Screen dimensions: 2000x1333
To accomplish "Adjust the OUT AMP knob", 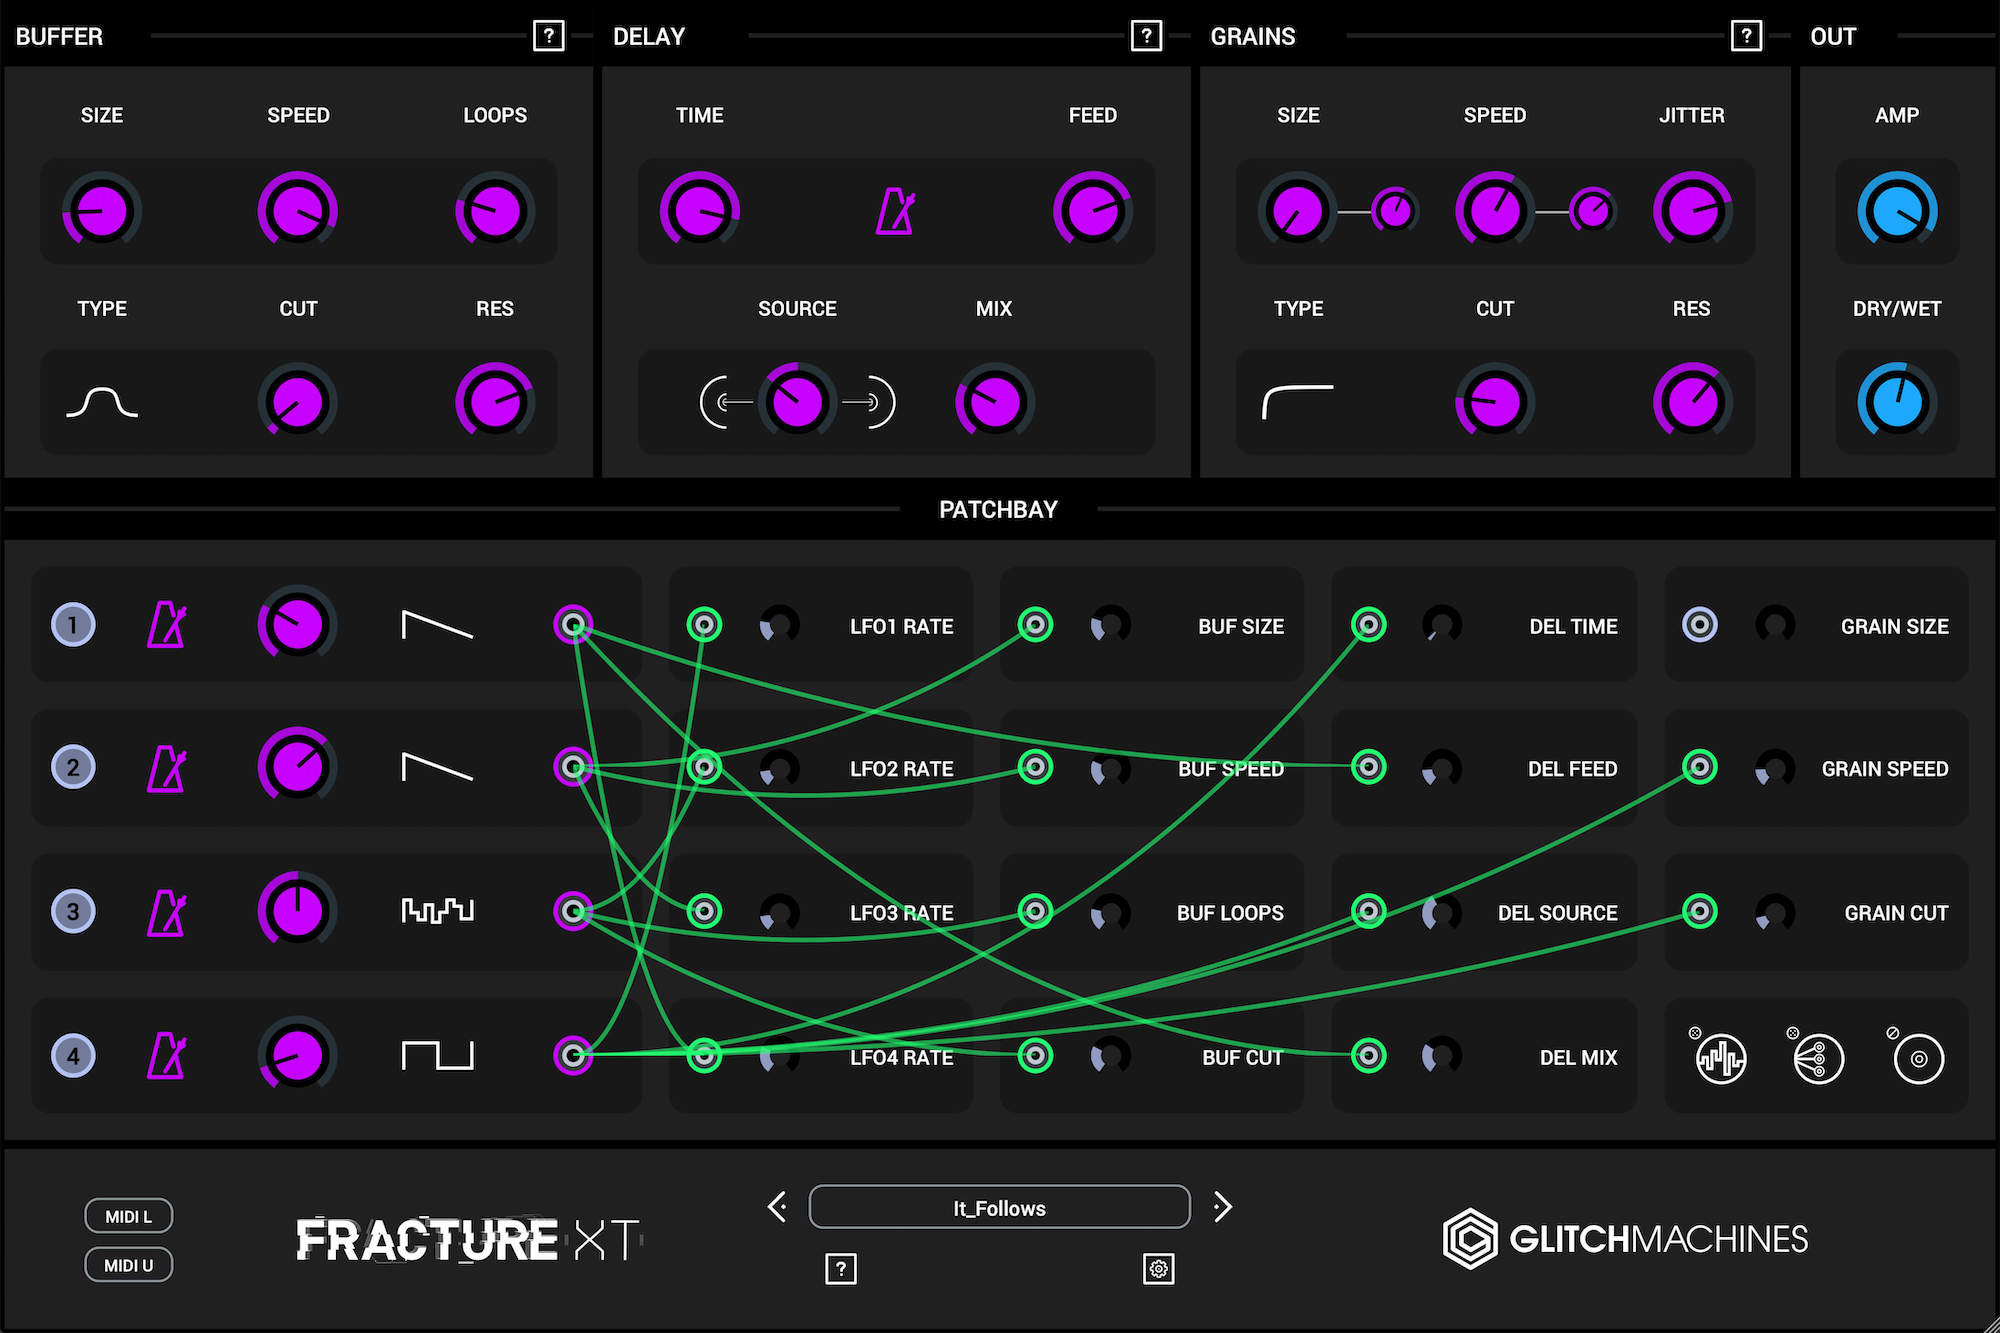I will (x=1897, y=211).
